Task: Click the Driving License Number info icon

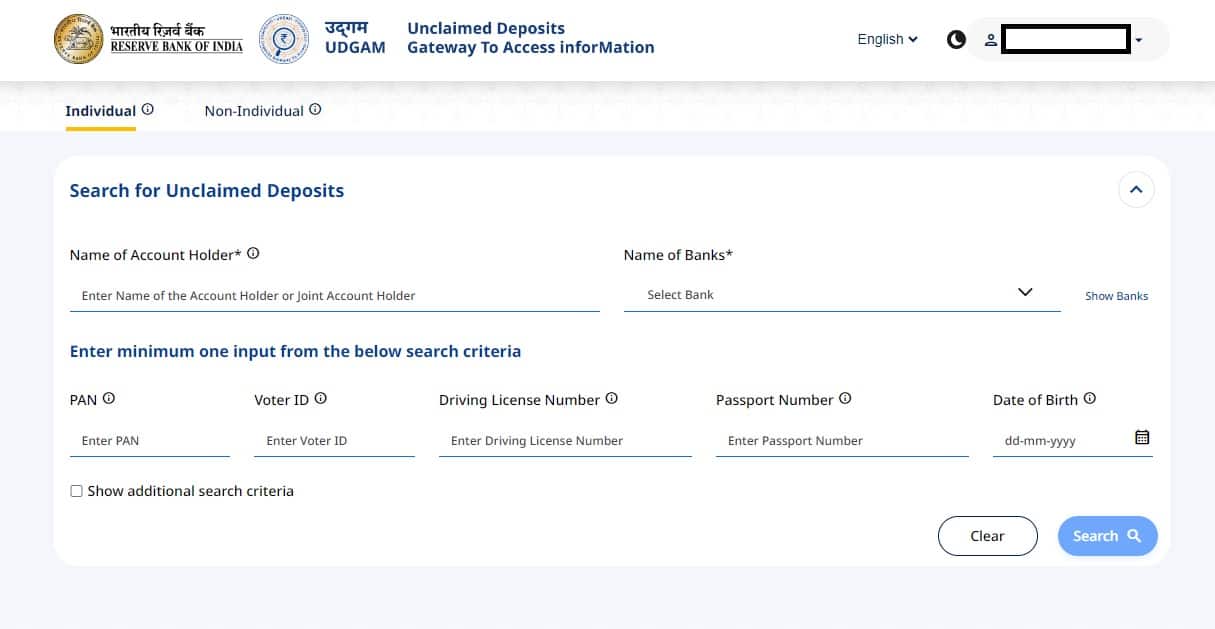Action: point(611,397)
